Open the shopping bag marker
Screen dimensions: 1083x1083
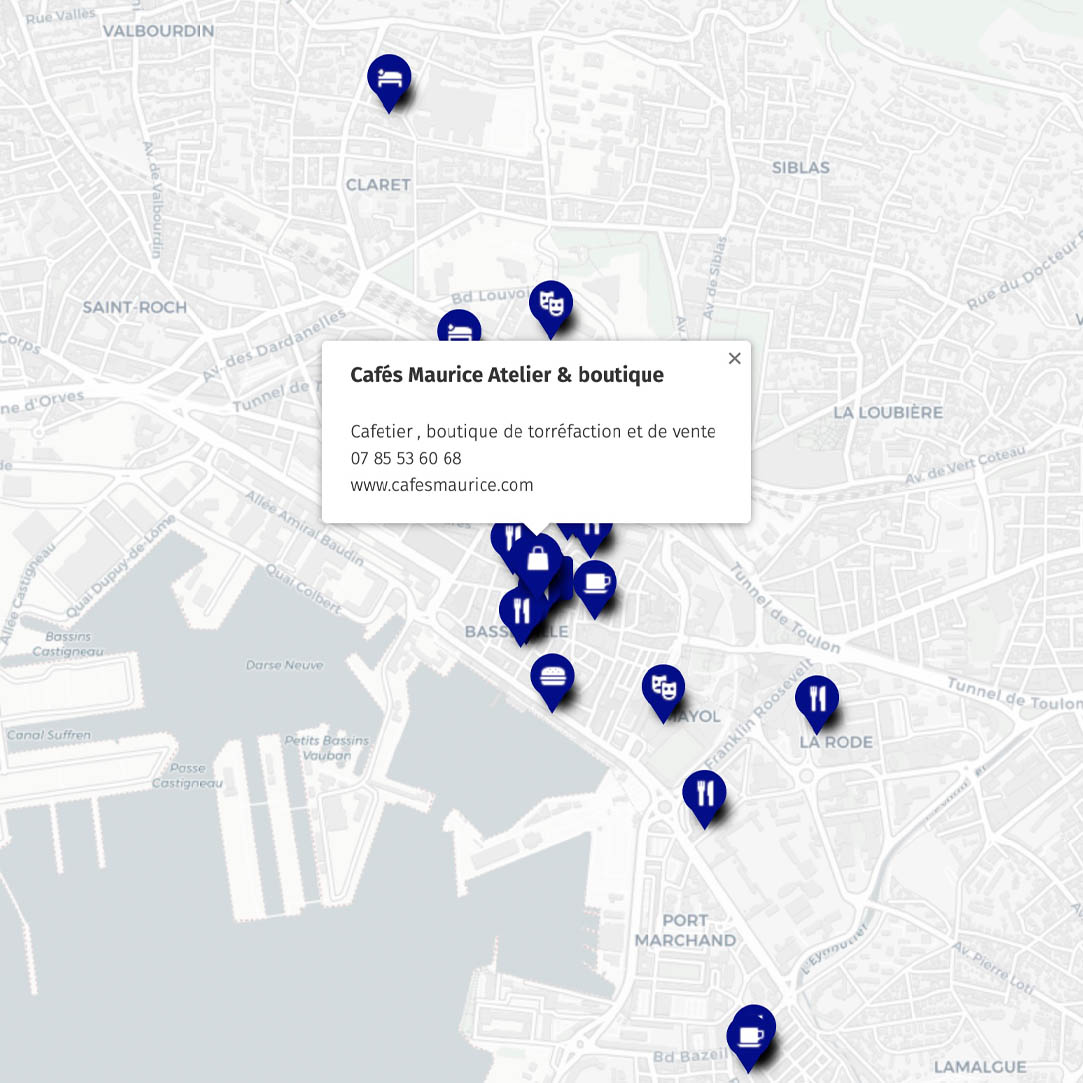tap(537, 563)
